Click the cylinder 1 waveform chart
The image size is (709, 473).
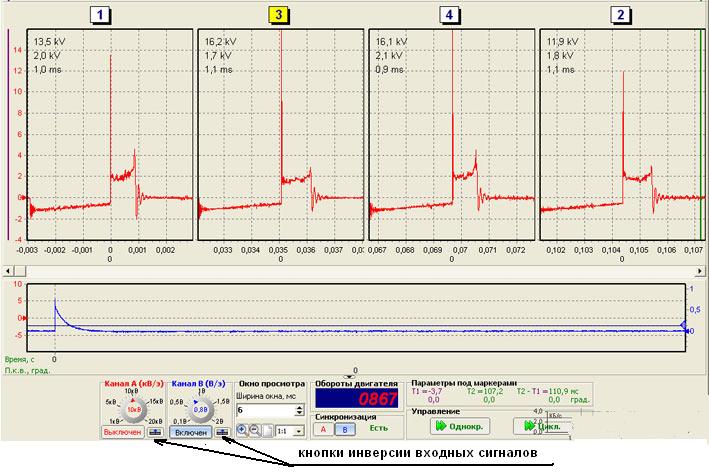tap(110, 134)
